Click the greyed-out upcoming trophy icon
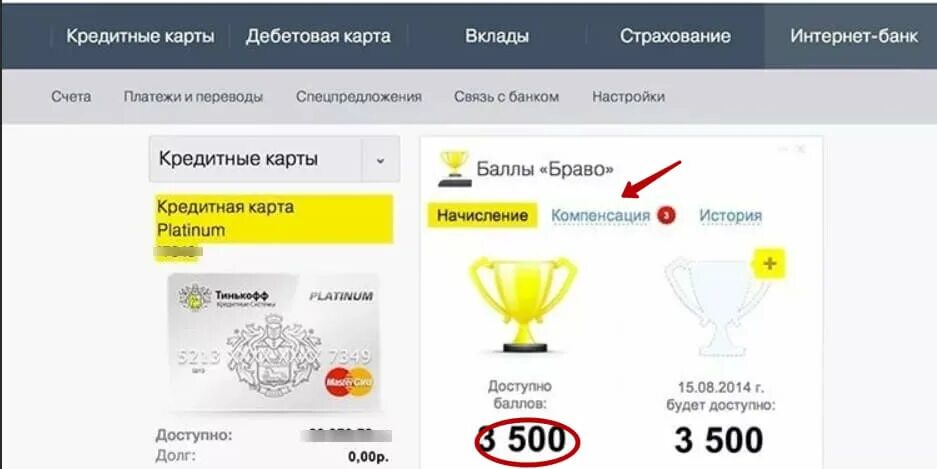 pos(715,308)
